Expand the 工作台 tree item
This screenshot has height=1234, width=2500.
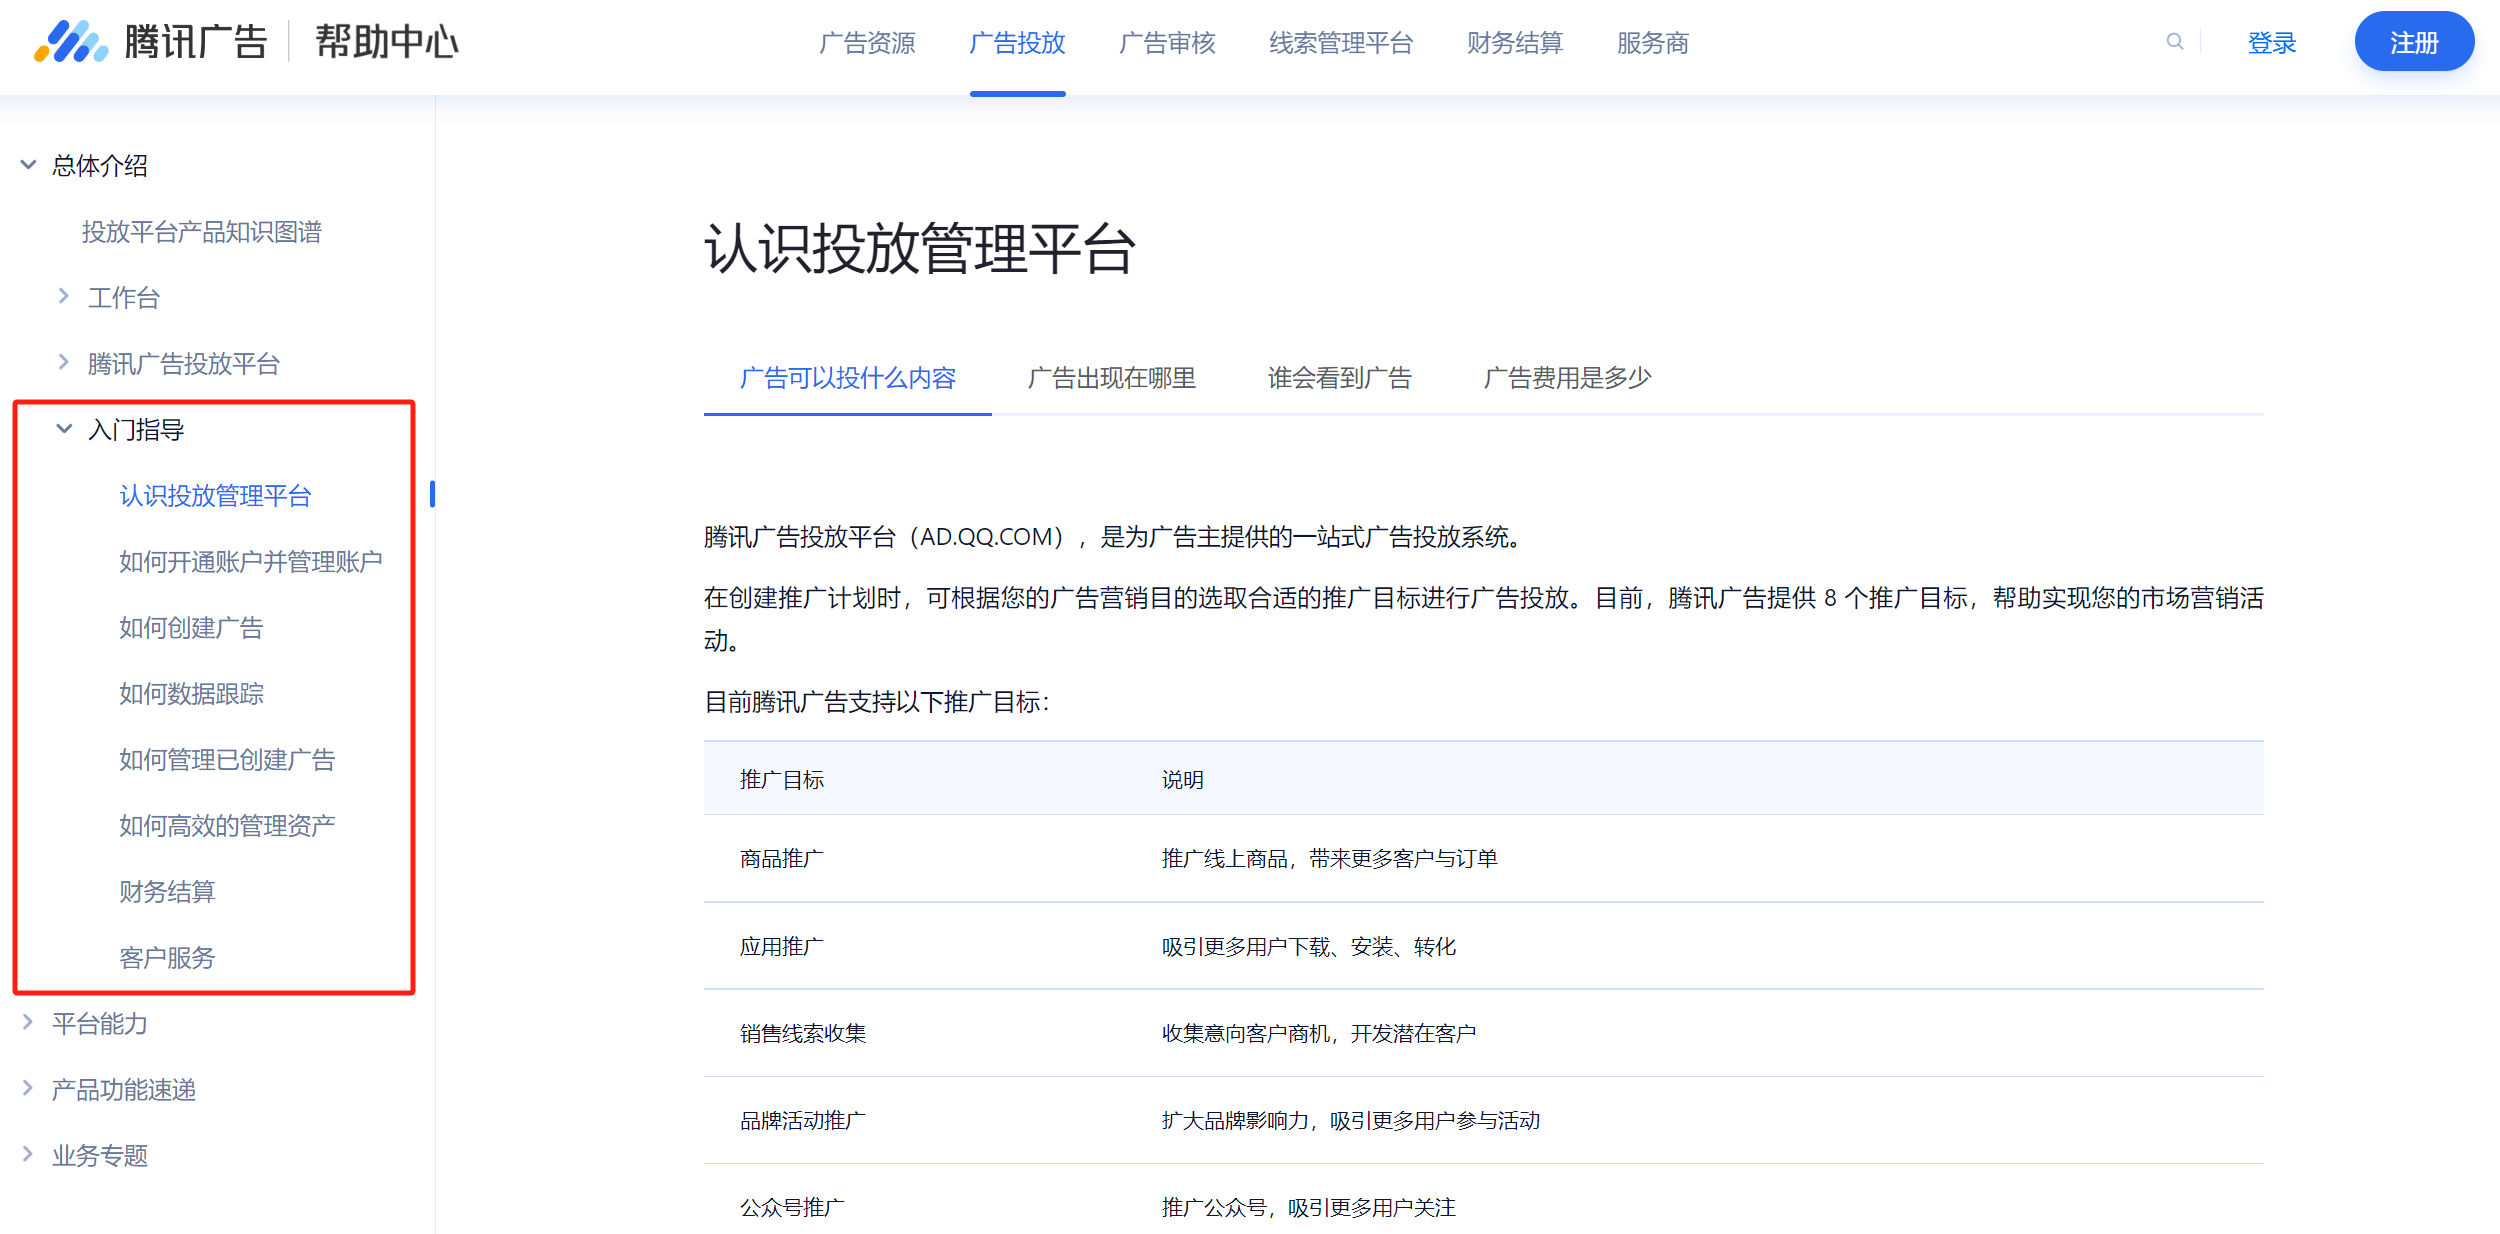(64, 297)
